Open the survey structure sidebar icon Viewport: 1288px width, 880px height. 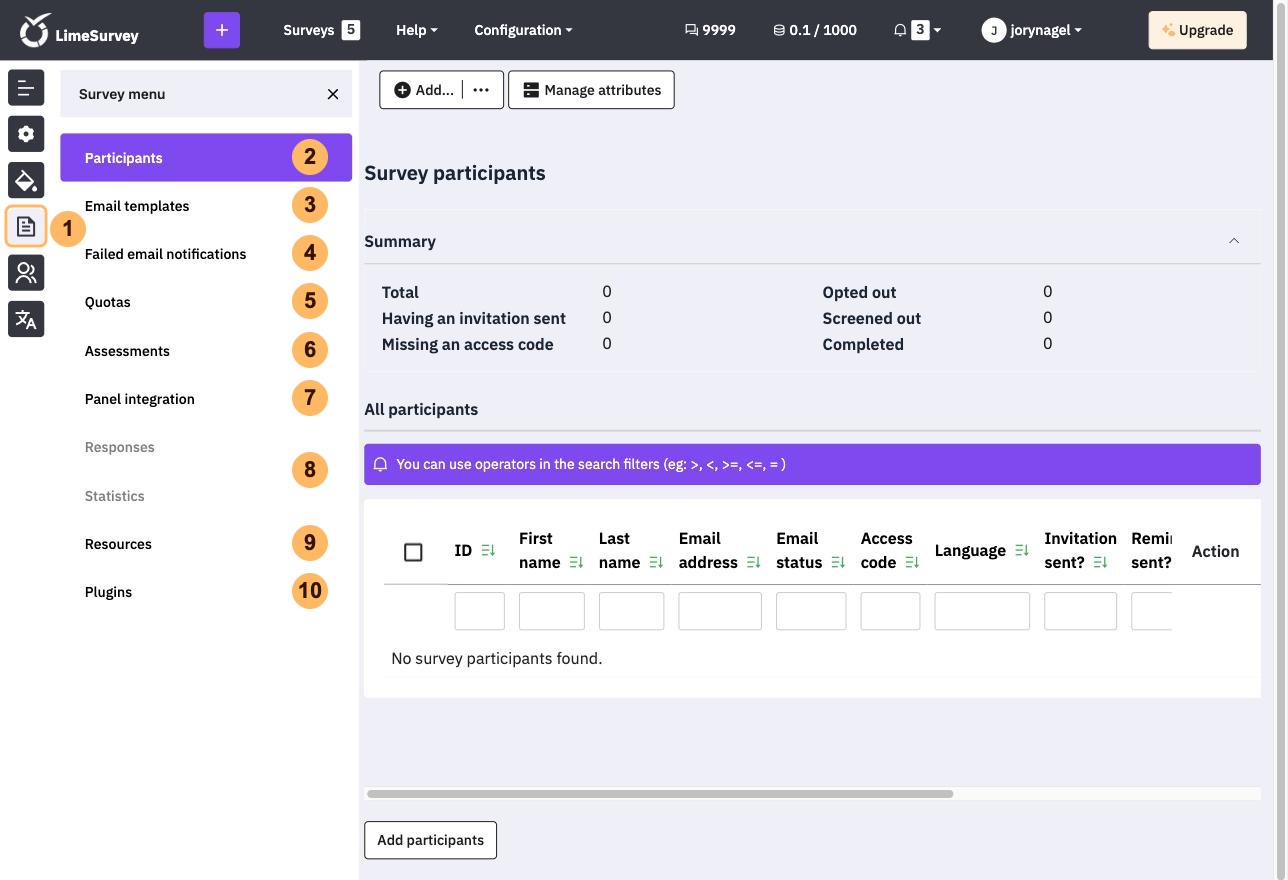[26, 88]
